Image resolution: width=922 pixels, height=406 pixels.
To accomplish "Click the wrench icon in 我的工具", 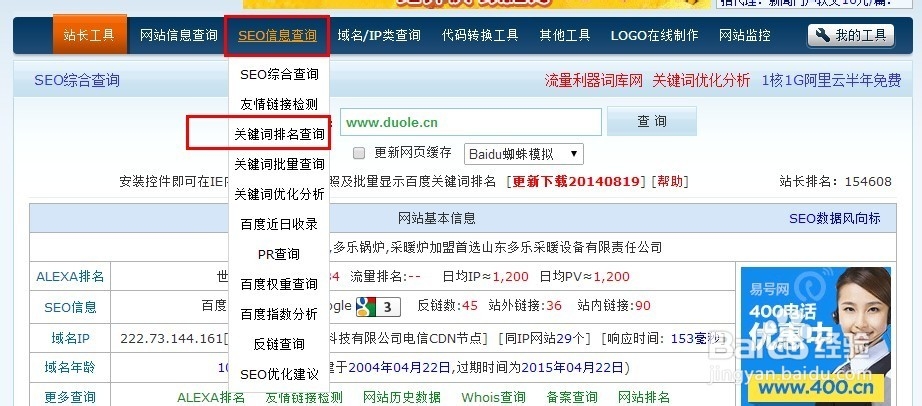I will click(823, 35).
